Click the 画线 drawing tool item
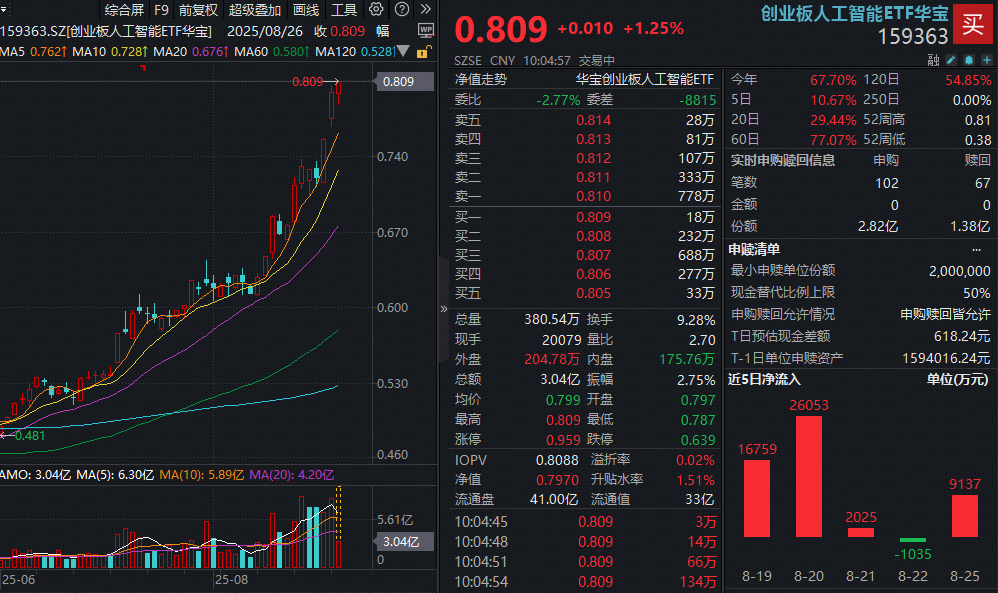This screenshot has height=593, width=998. [304, 9]
